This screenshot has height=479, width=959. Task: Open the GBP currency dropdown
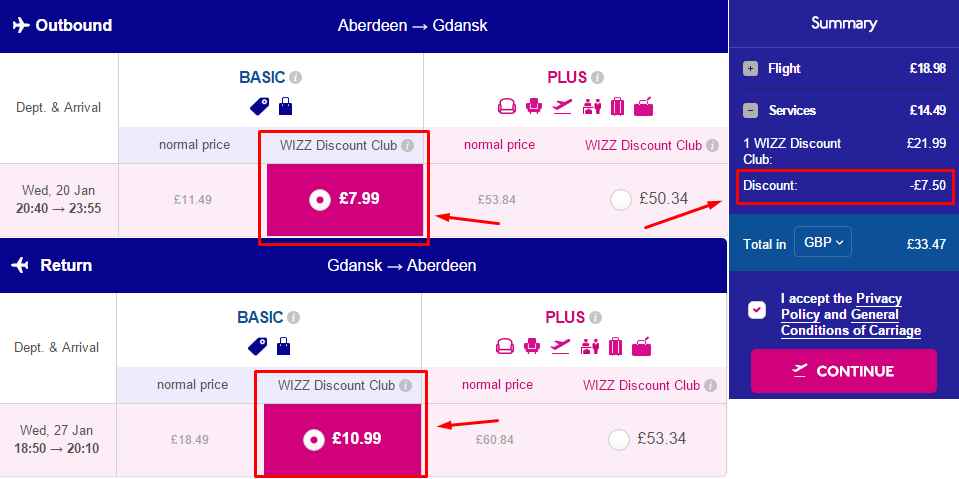pos(823,242)
